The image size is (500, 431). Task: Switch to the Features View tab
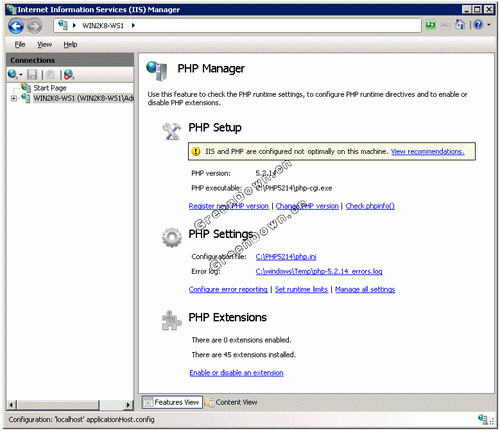(172, 402)
